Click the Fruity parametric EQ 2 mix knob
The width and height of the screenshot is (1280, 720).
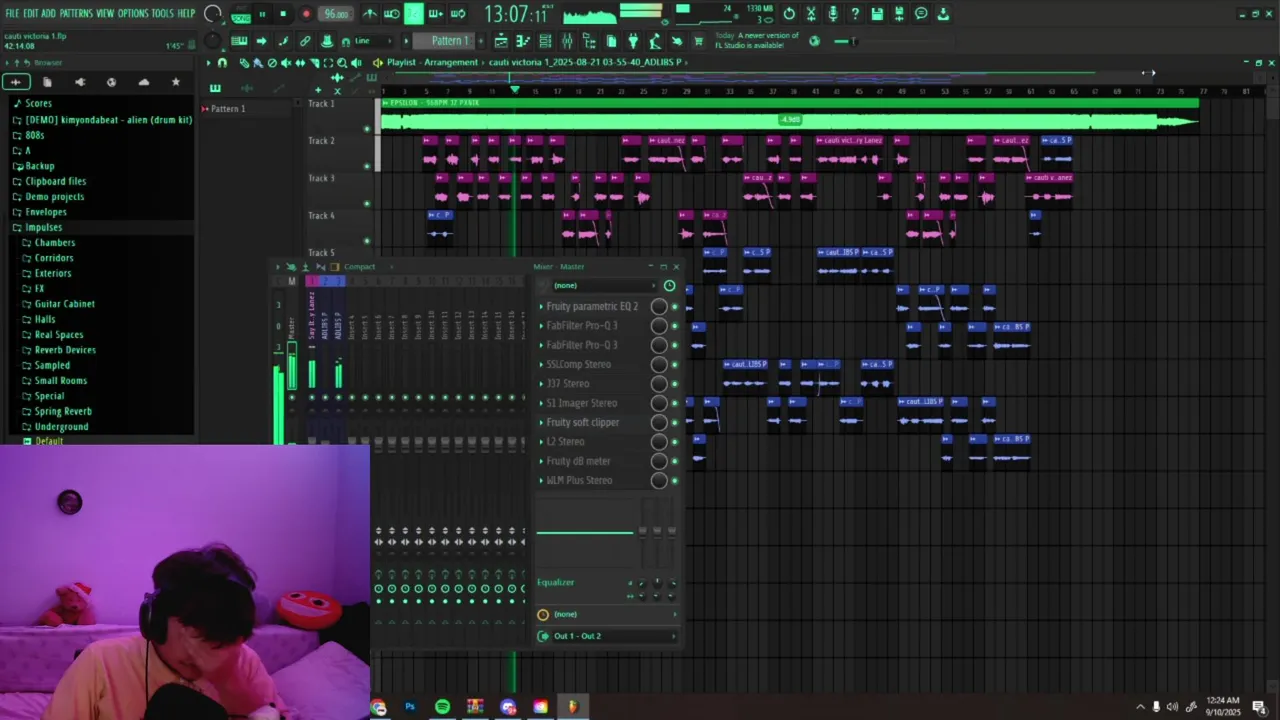[x=659, y=307]
